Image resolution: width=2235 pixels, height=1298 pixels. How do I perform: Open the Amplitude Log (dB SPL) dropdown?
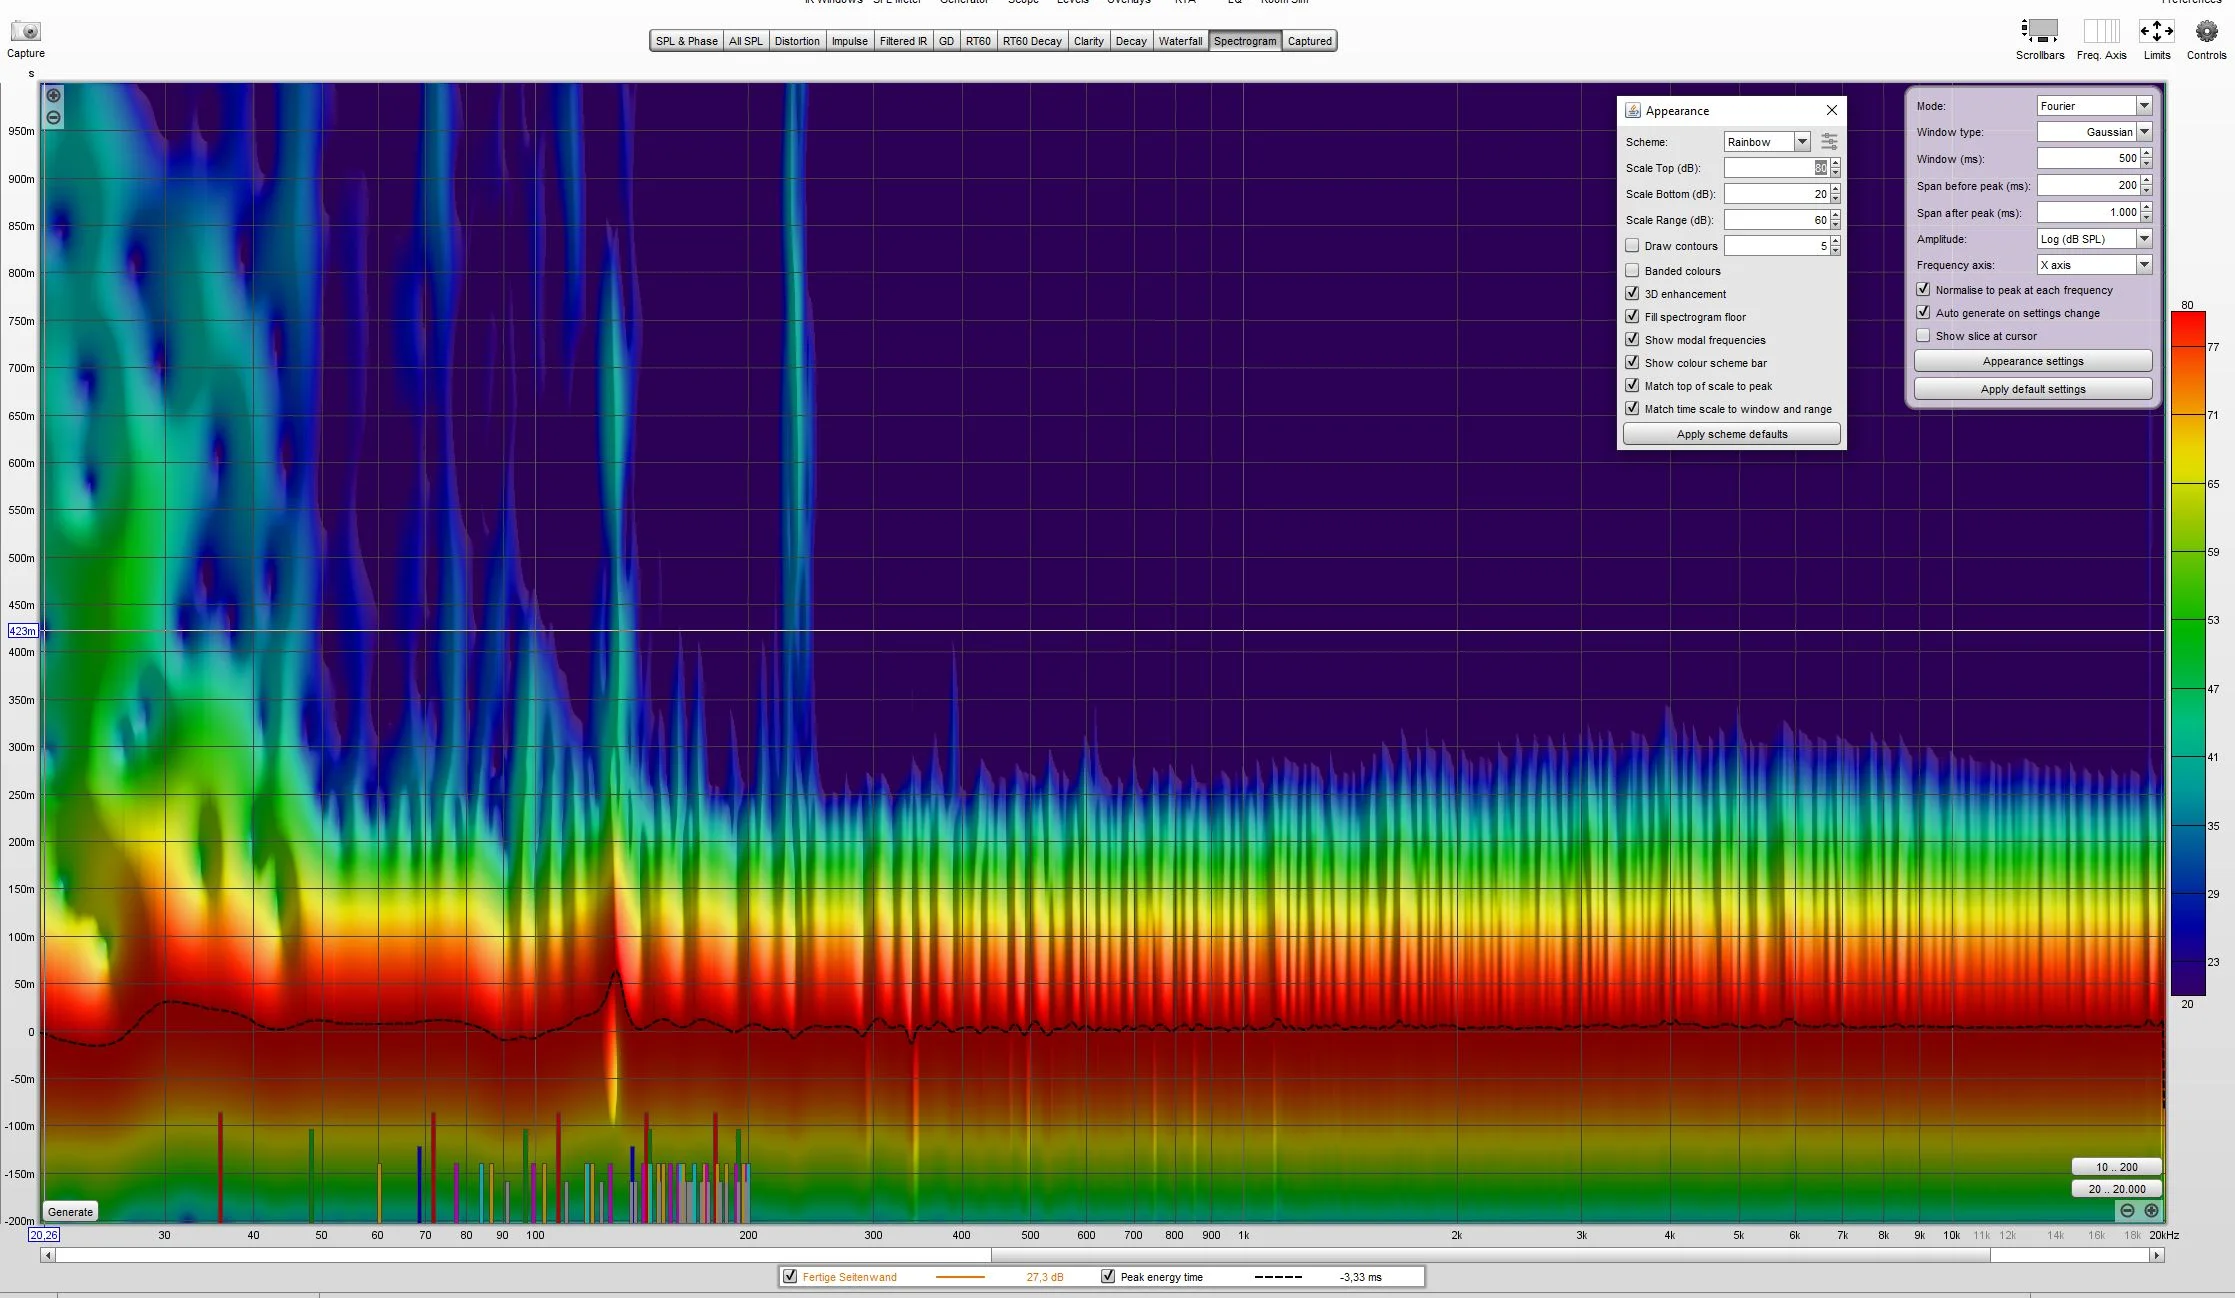2094,239
